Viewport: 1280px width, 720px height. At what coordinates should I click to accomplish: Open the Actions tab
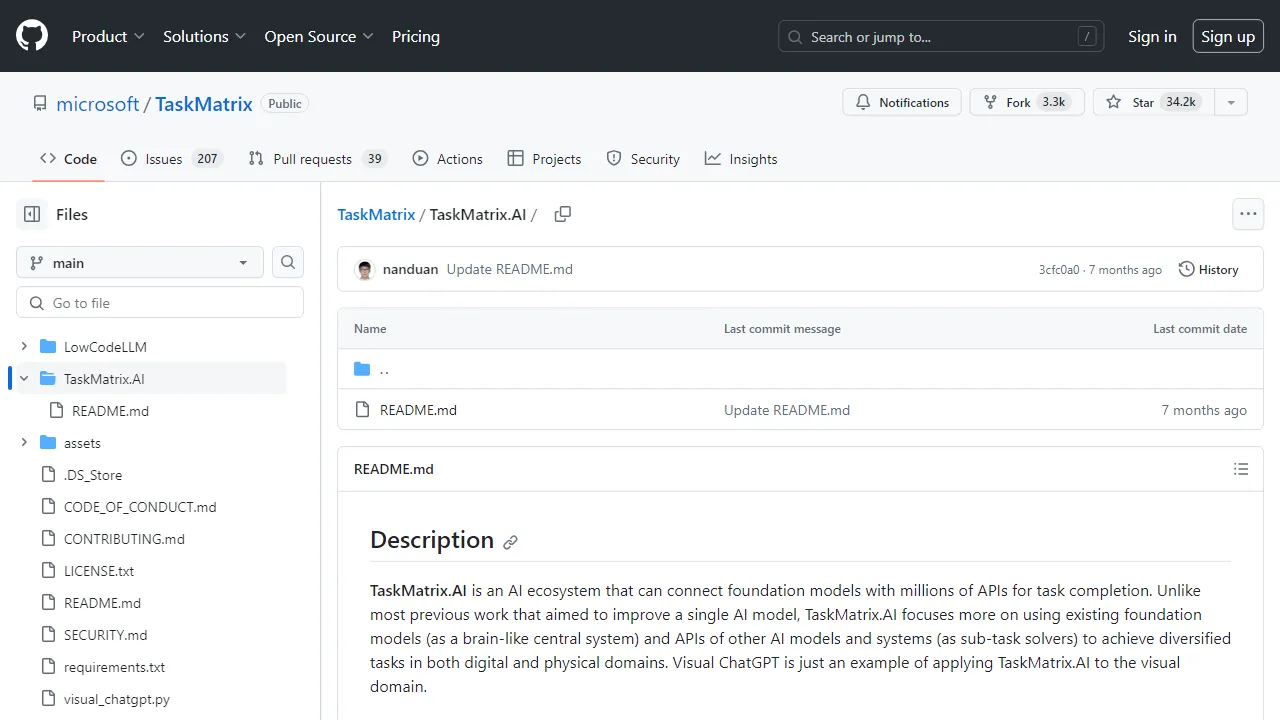pos(447,159)
